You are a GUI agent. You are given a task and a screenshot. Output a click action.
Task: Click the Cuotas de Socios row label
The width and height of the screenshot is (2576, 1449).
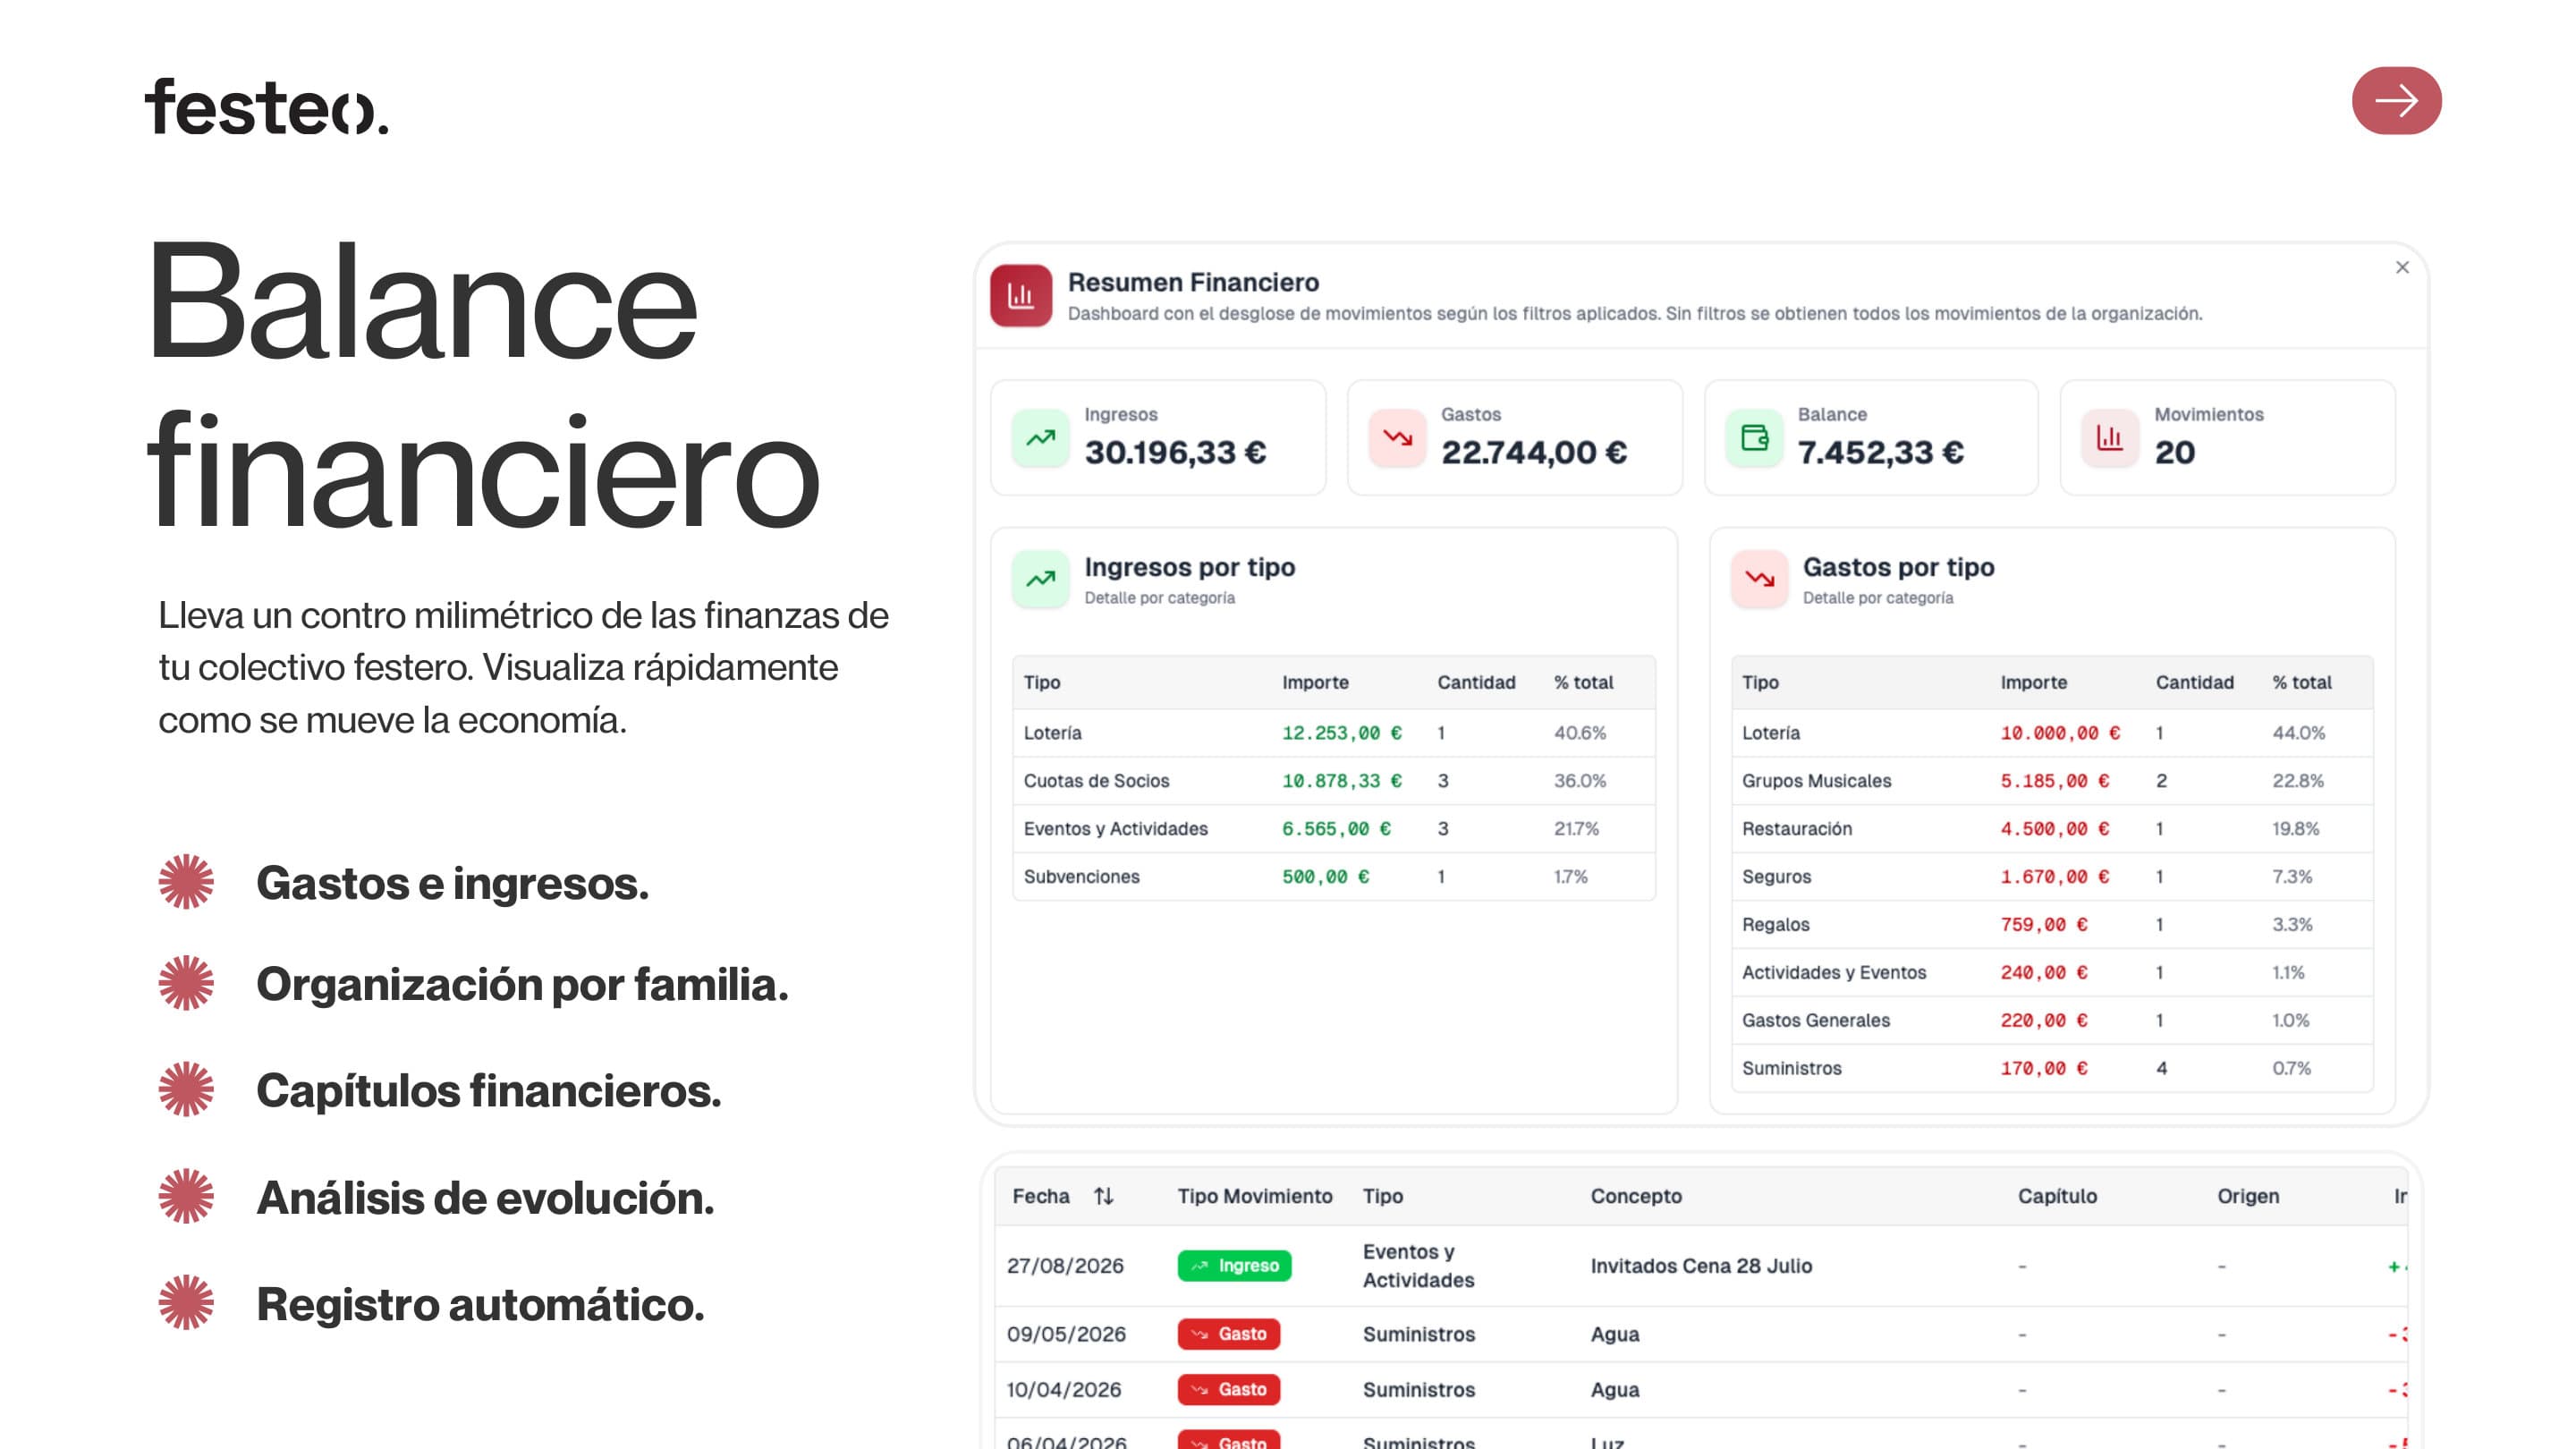click(x=1096, y=781)
